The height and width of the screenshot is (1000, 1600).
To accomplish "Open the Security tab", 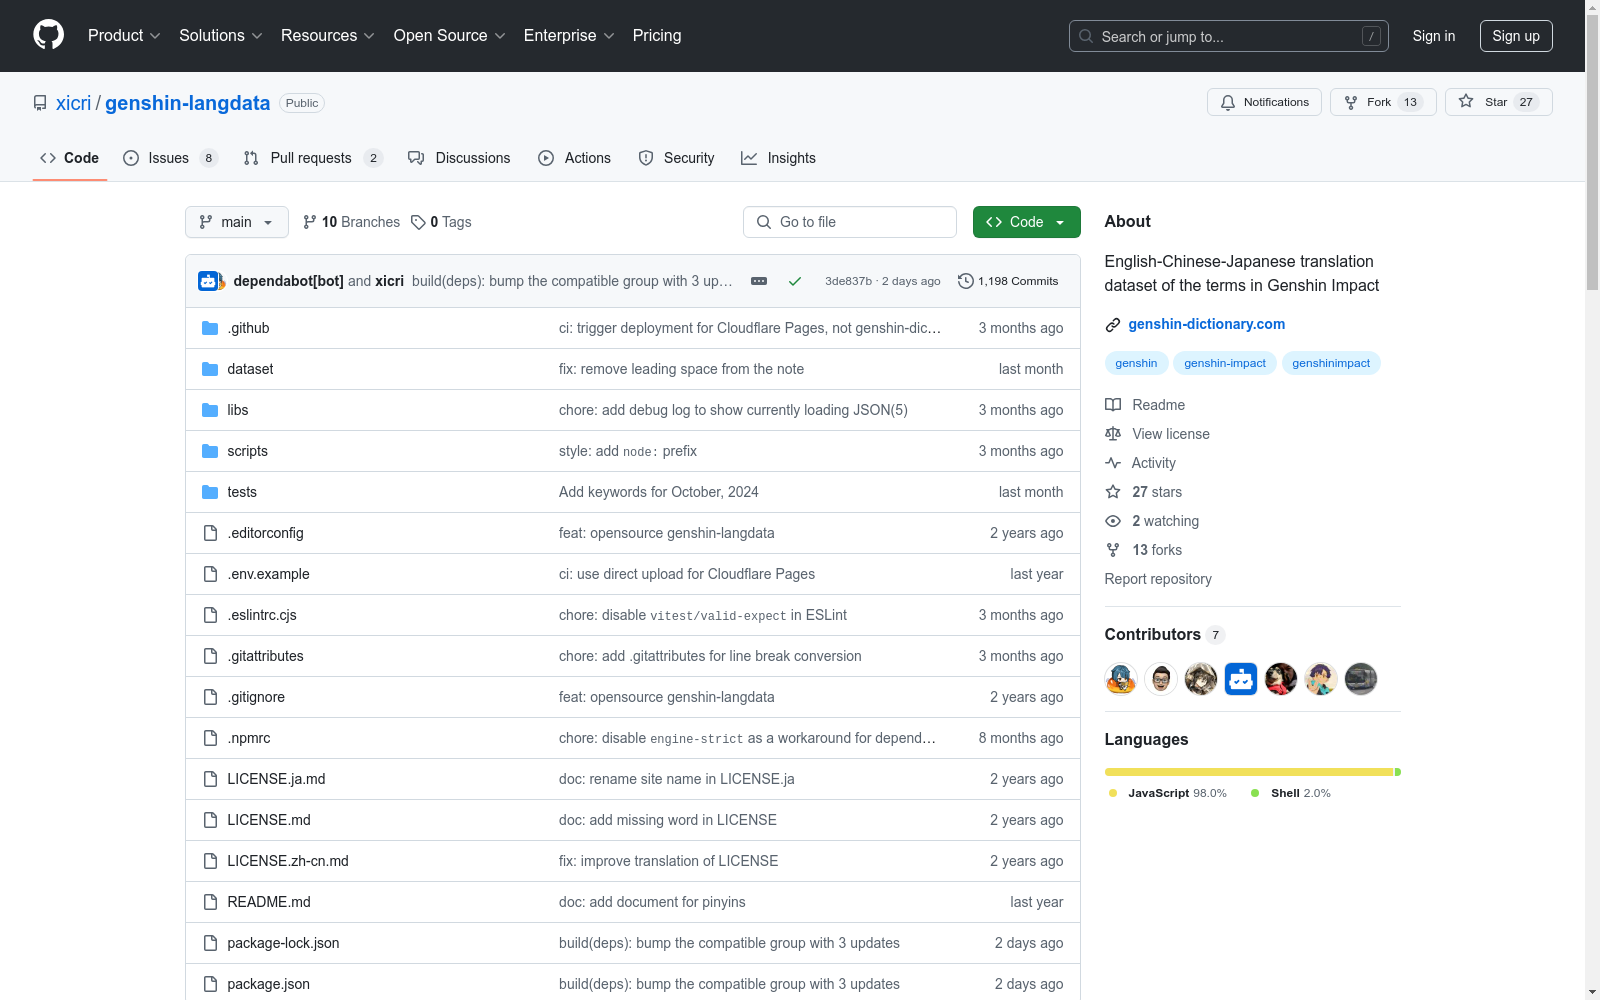I will [677, 158].
